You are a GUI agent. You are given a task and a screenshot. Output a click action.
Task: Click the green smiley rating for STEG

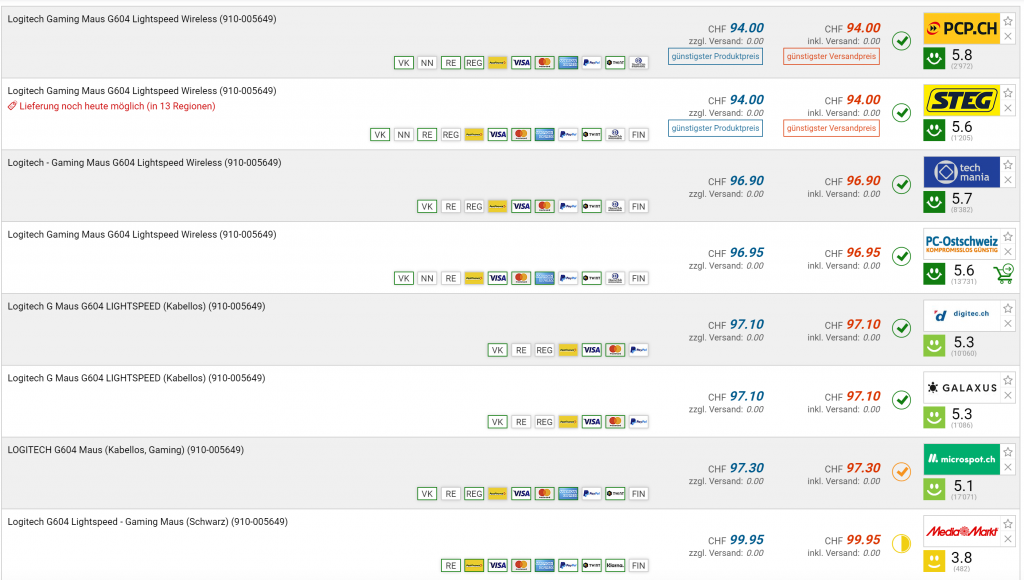(x=934, y=130)
